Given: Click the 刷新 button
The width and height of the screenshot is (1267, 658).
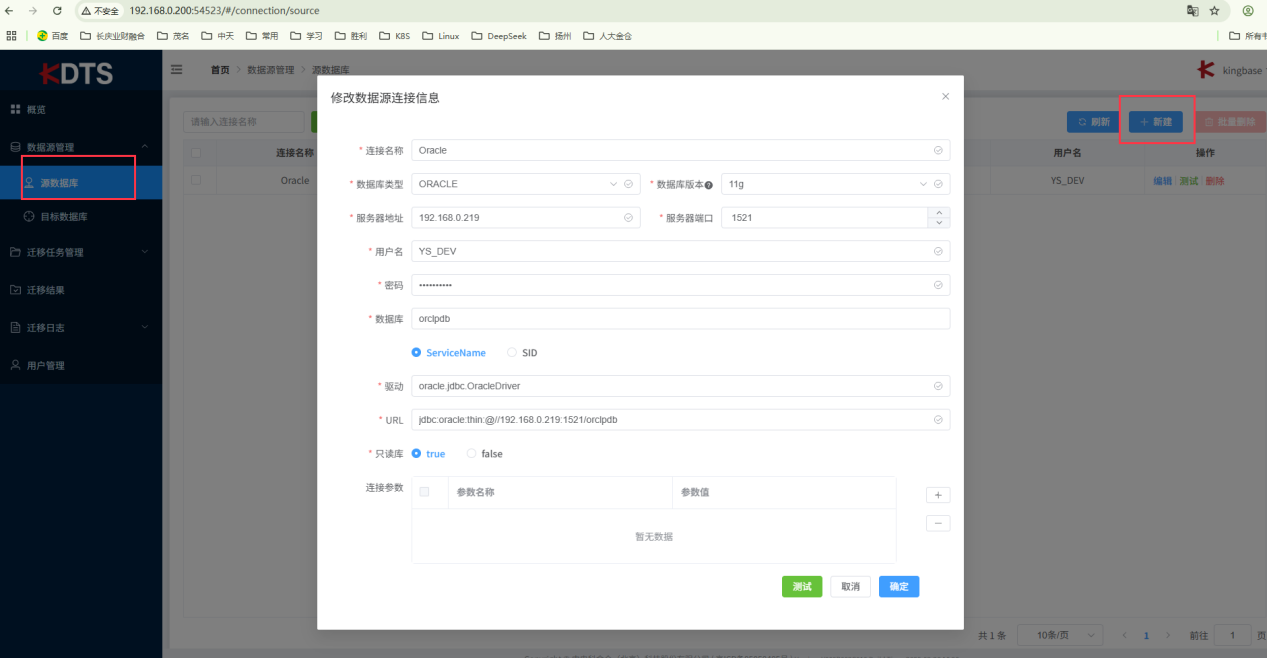Looking at the screenshot, I should pos(1093,122).
